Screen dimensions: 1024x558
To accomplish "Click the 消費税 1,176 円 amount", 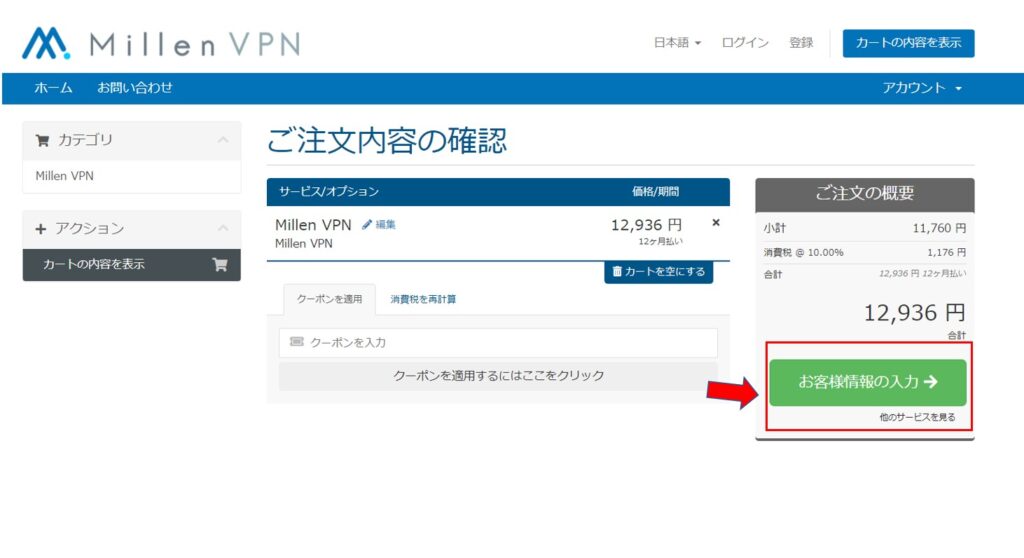I will 946,252.
